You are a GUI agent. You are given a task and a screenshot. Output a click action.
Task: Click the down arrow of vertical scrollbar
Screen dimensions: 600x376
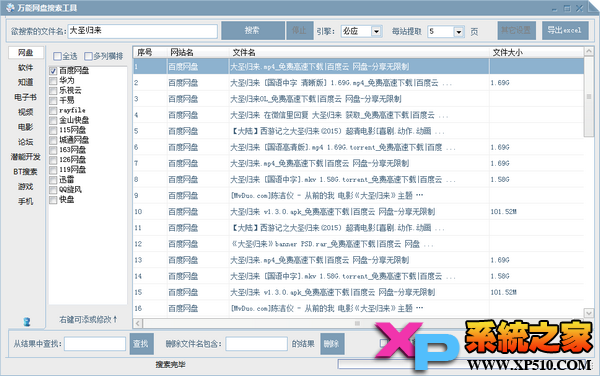(x=589, y=313)
